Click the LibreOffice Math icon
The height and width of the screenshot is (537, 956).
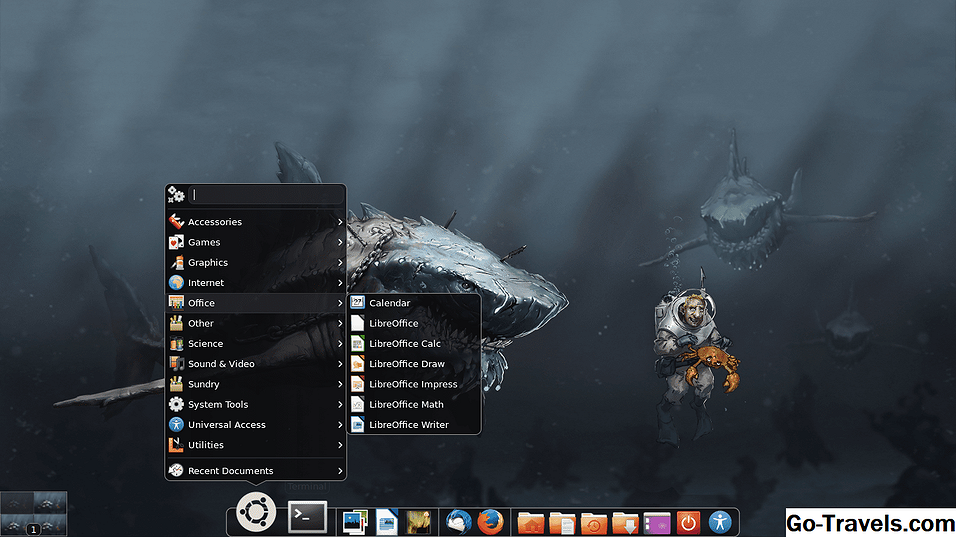click(x=357, y=404)
